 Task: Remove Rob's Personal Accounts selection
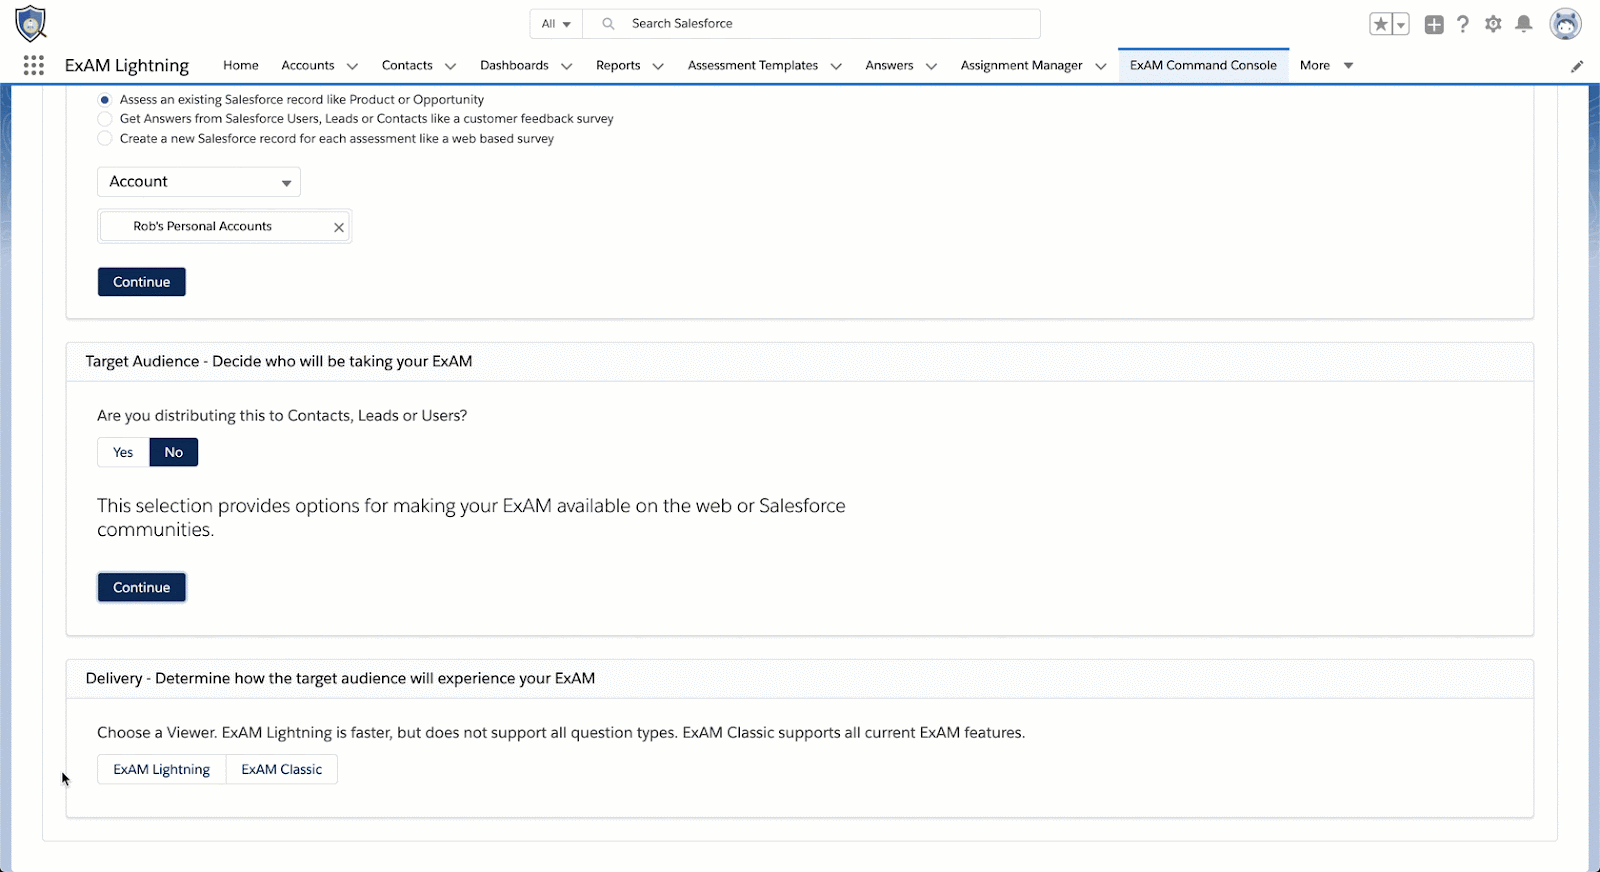(x=339, y=227)
